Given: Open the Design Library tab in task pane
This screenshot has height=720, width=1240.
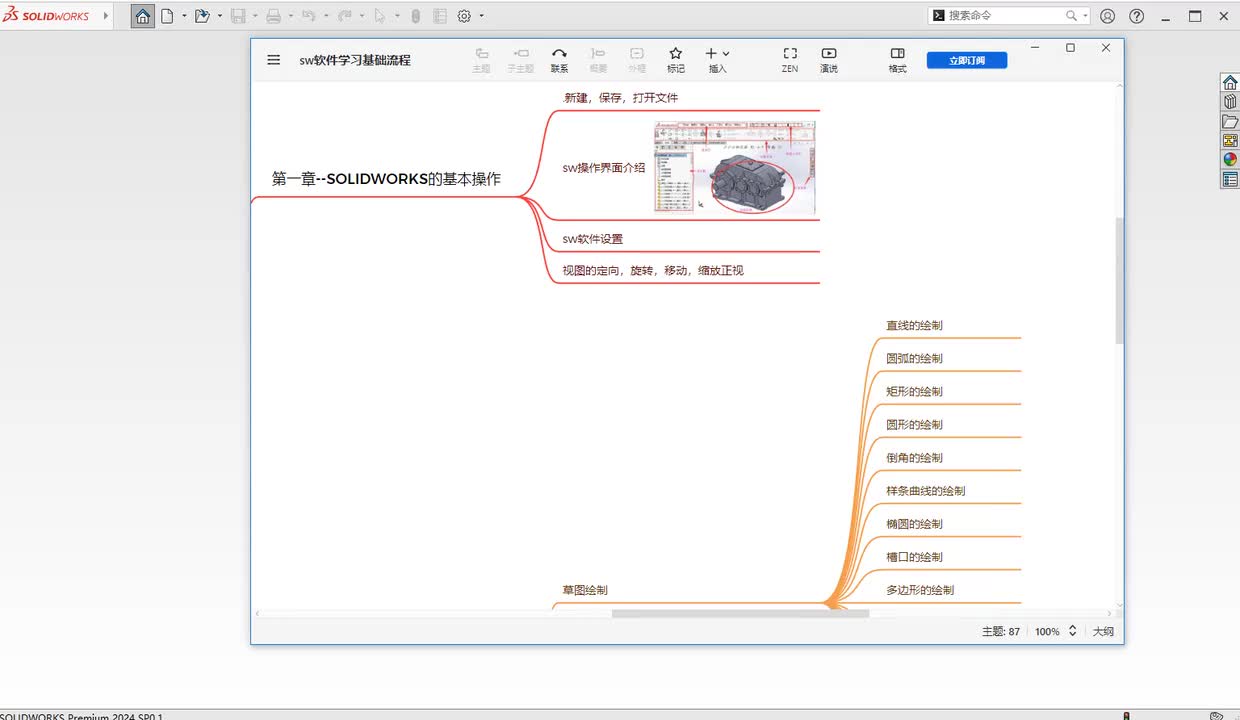Looking at the screenshot, I should (x=1230, y=101).
